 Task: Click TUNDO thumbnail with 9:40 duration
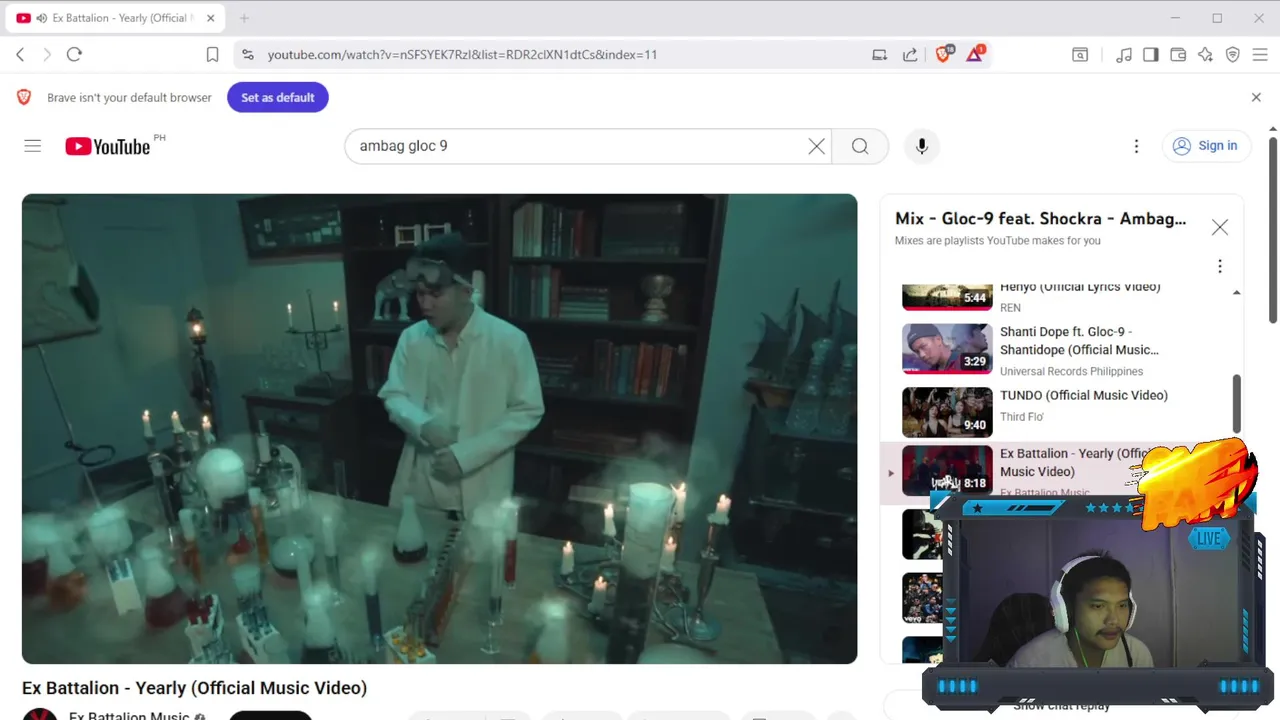(947, 412)
